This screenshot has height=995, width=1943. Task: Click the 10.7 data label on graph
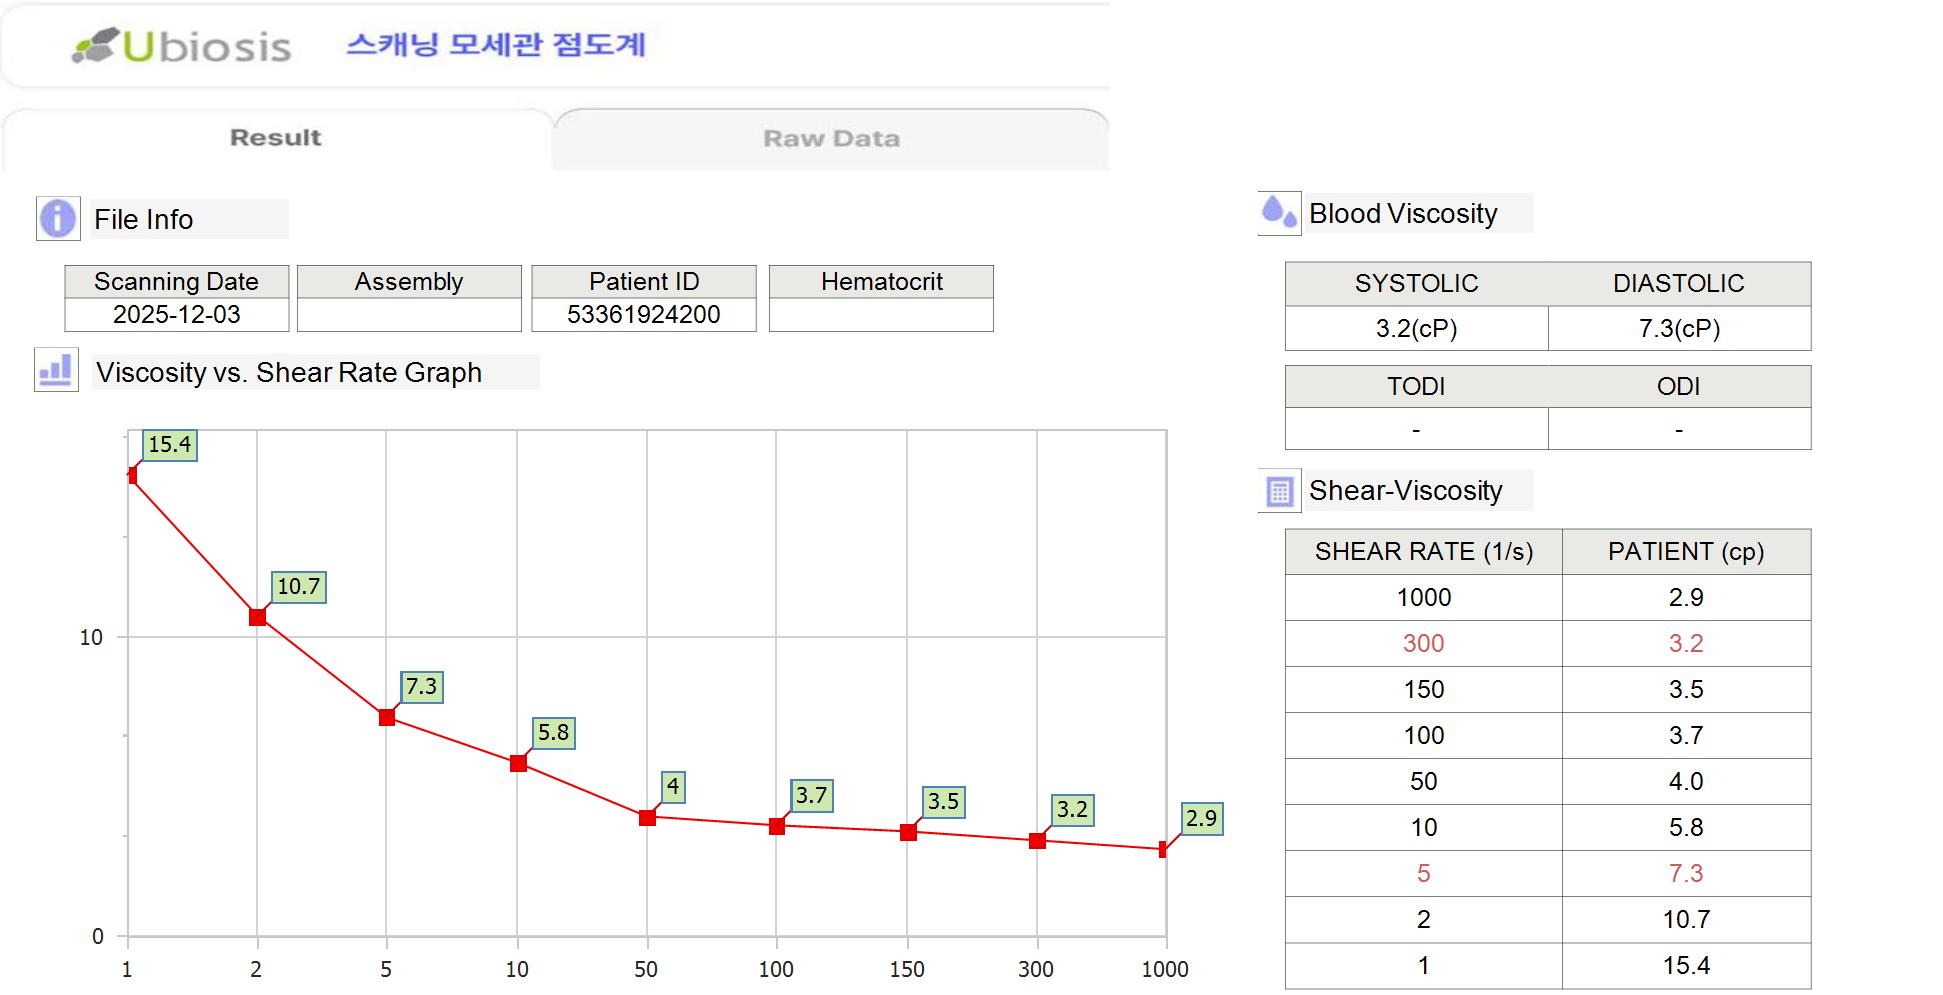[299, 587]
